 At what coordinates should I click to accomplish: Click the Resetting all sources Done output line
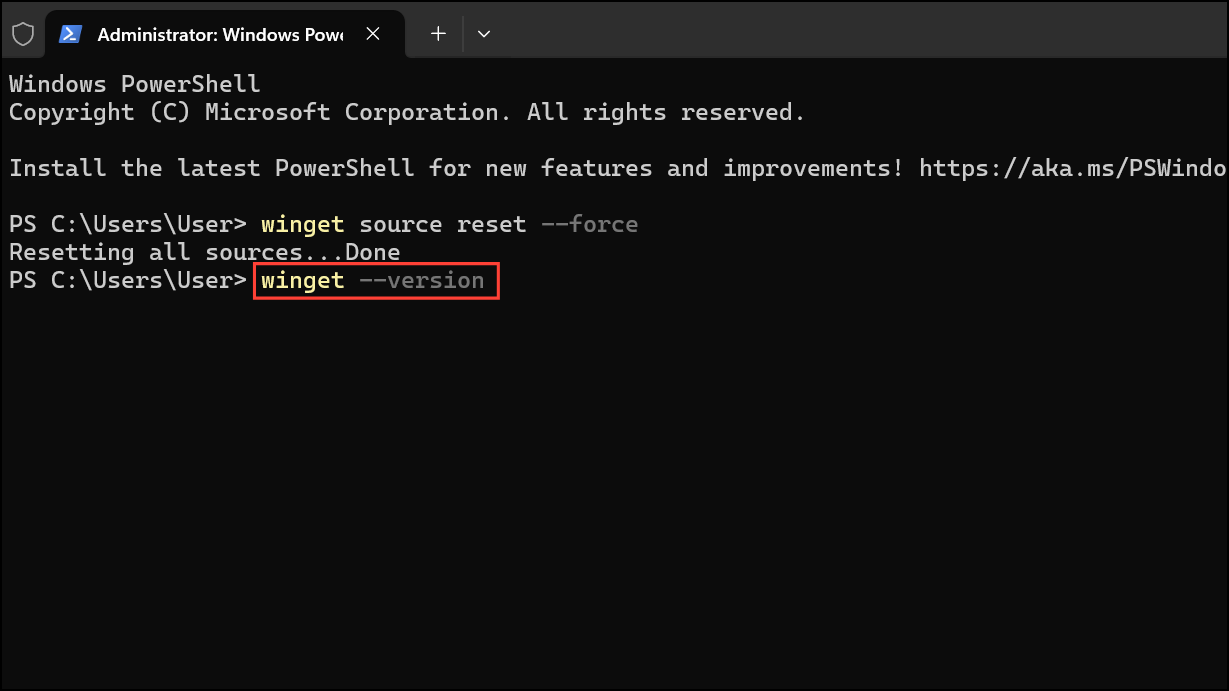point(203,251)
